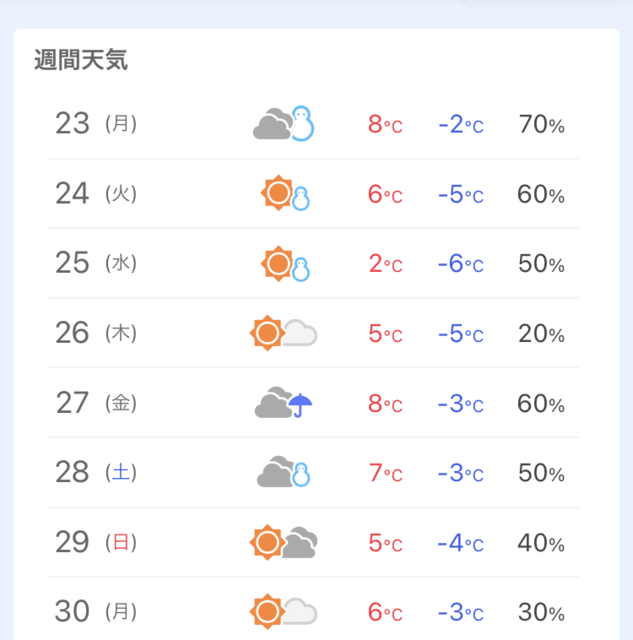Click the 30% precipitation value for the 30th
This screenshot has height=640, width=633.
click(x=541, y=612)
